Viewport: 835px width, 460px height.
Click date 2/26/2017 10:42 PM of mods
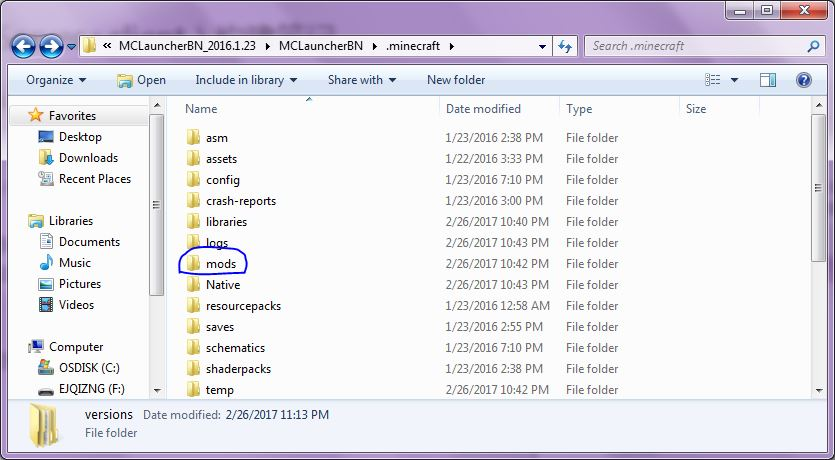click(x=497, y=264)
